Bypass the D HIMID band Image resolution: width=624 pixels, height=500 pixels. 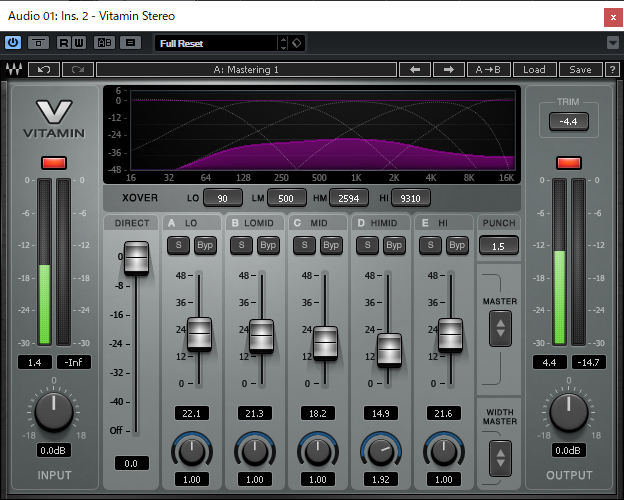pos(394,245)
